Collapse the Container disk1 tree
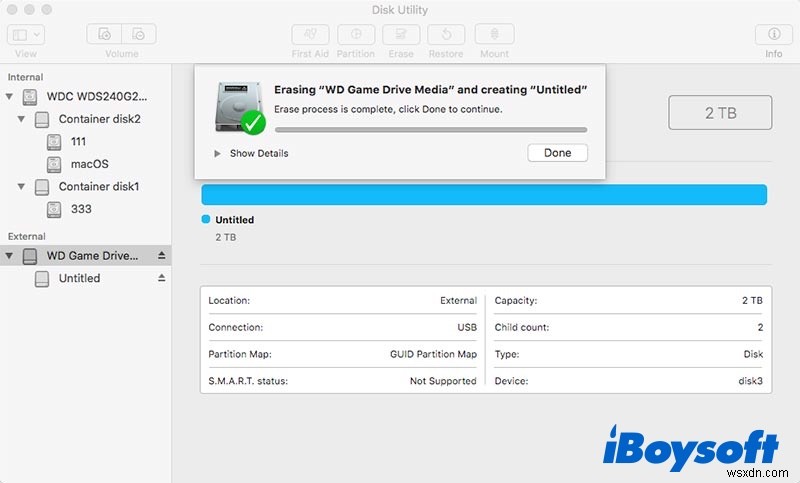Image resolution: width=800 pixels, height=483 pixels. [21, 186]
